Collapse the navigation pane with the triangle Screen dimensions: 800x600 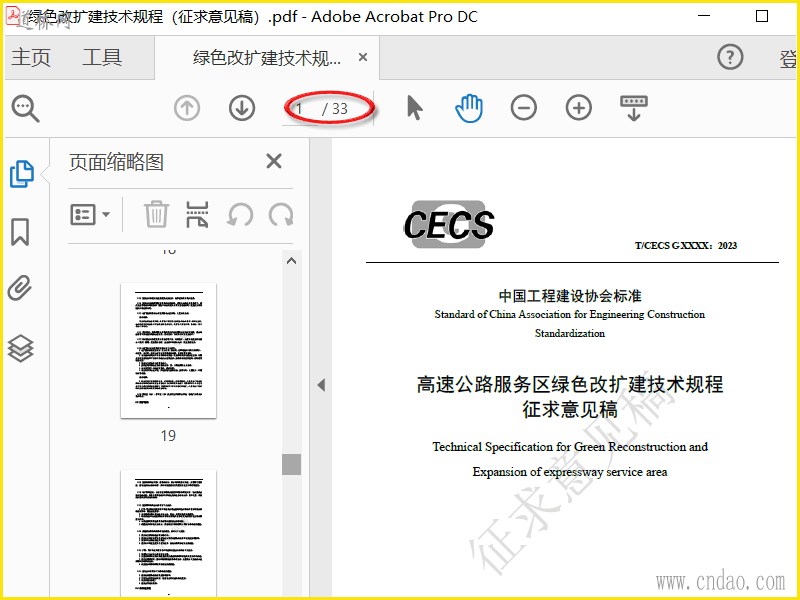coord(321,385)
